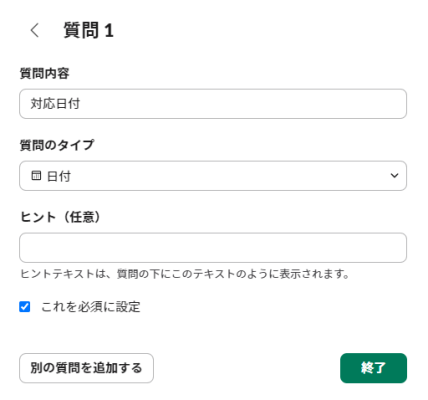Image resolution: width=428 pixels, height=400 pixels.
Task: Uncheck the これを必須に設定 checkbox
Action: [25, 307]
